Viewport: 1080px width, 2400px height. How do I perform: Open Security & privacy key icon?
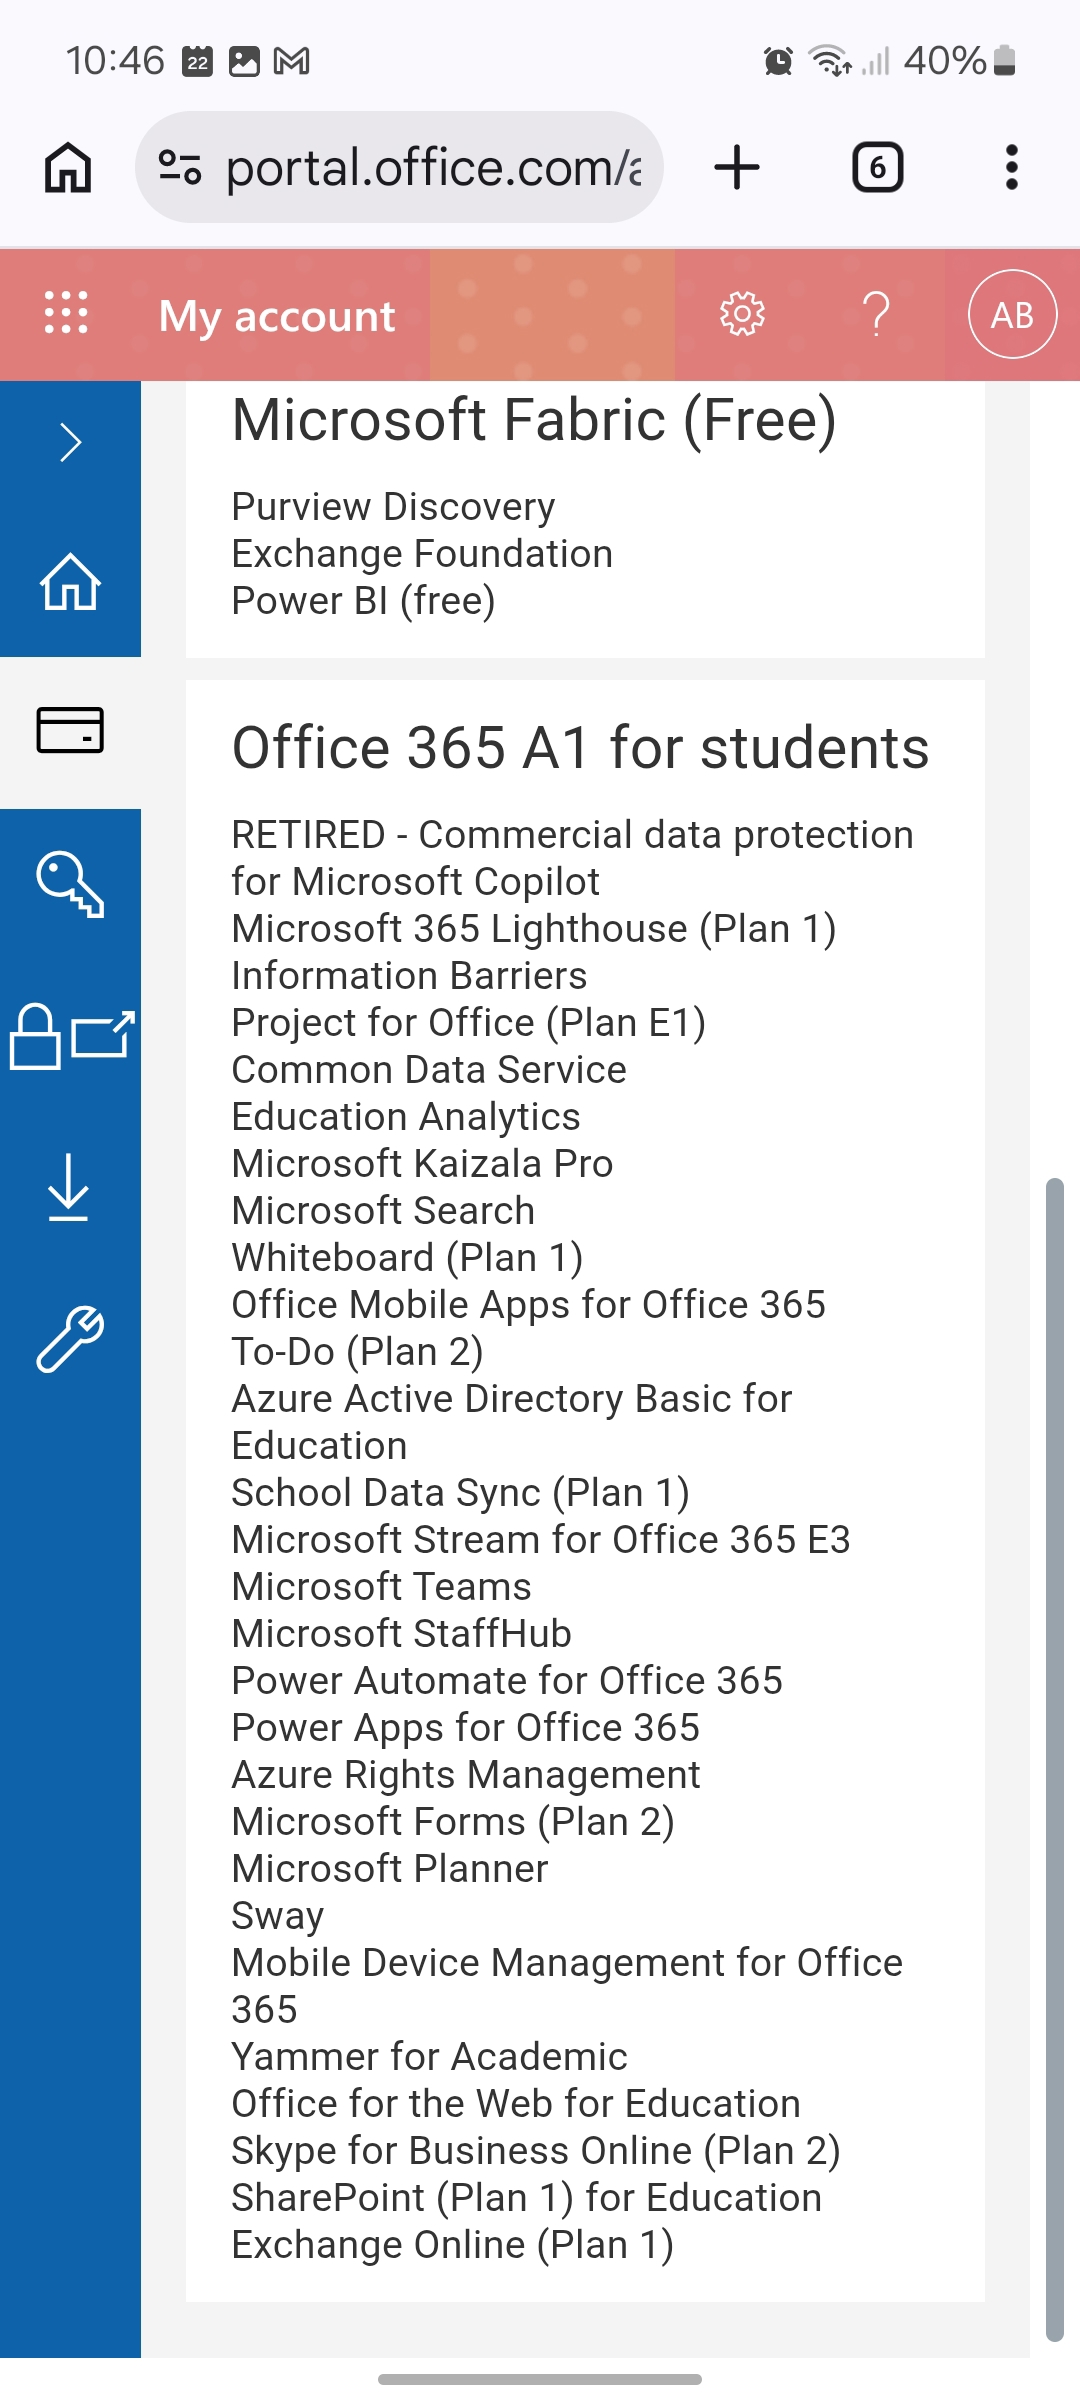70,884
